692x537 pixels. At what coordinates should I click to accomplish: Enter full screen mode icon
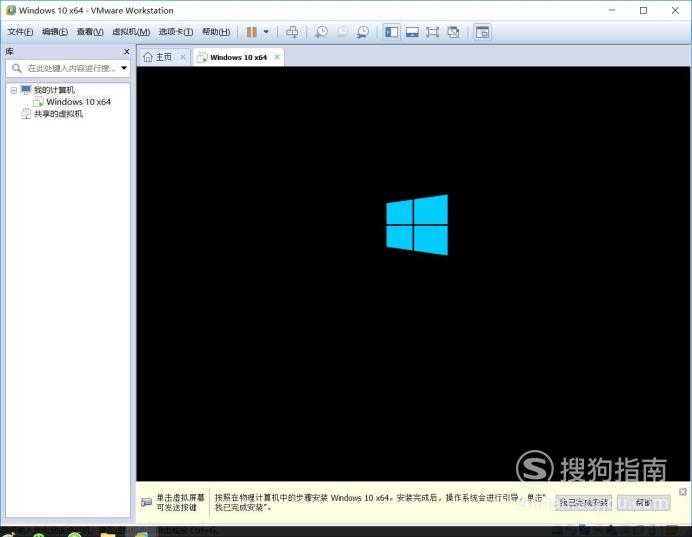tap(432, 32)
